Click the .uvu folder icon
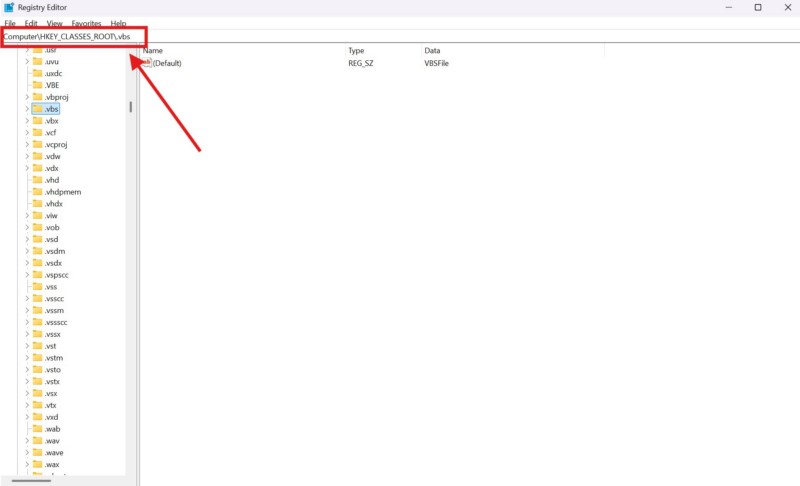 point(37,61)
